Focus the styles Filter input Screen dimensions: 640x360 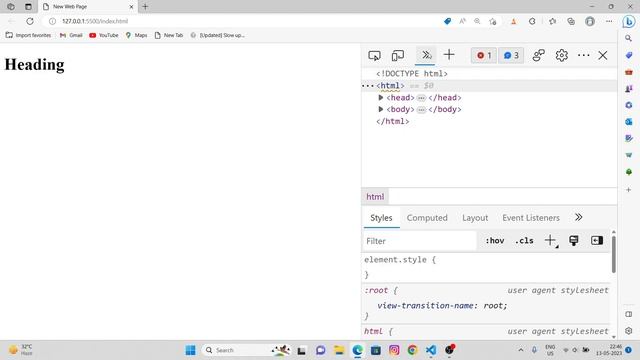click(420, 241)
